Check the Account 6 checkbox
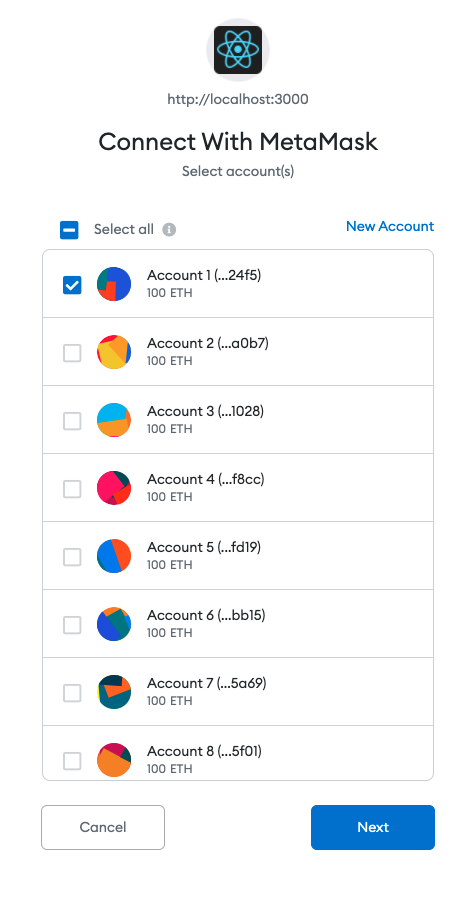Image resolution: width=464 pixels, height=903 pixels. 72,624
